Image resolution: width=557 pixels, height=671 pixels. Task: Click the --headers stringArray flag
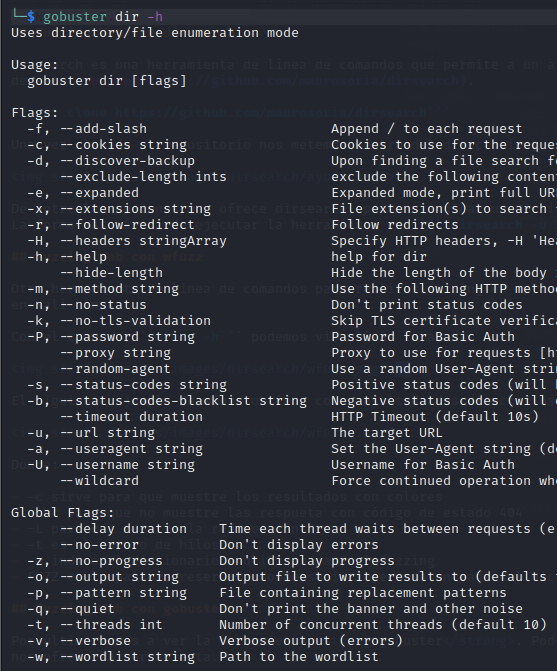[x=143, y=241]
